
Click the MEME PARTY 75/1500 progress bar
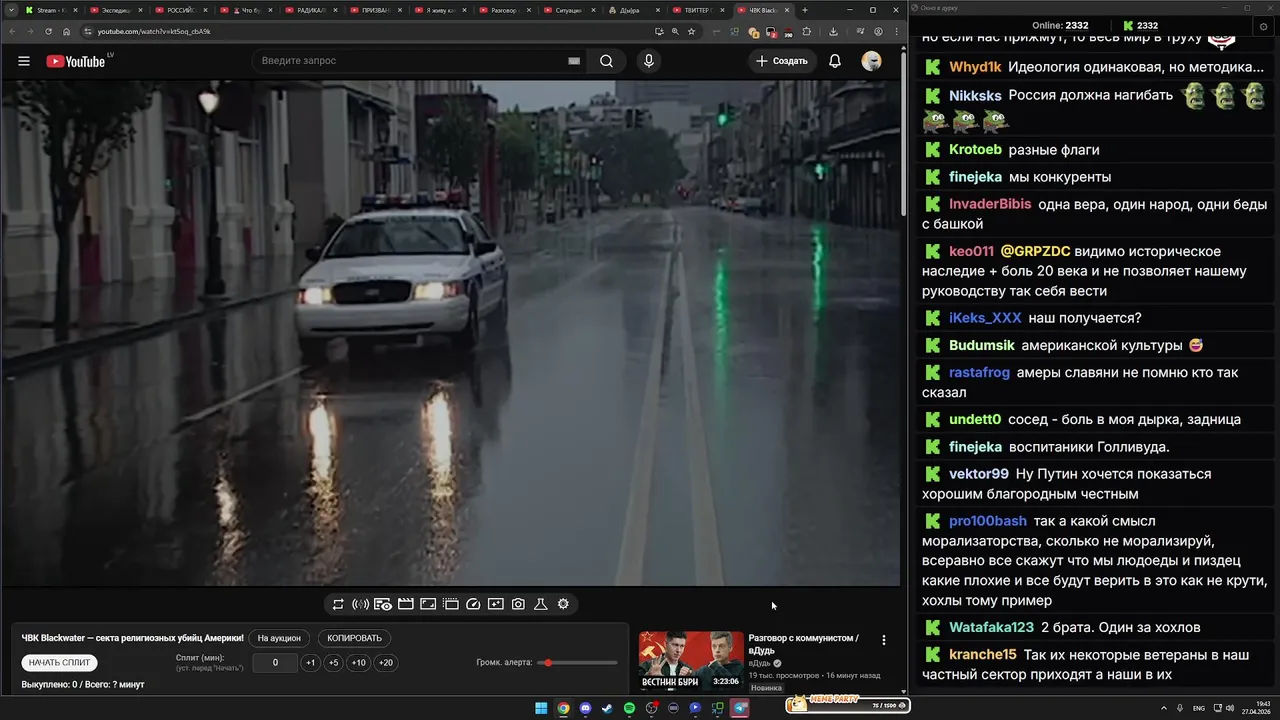(848, 705)
